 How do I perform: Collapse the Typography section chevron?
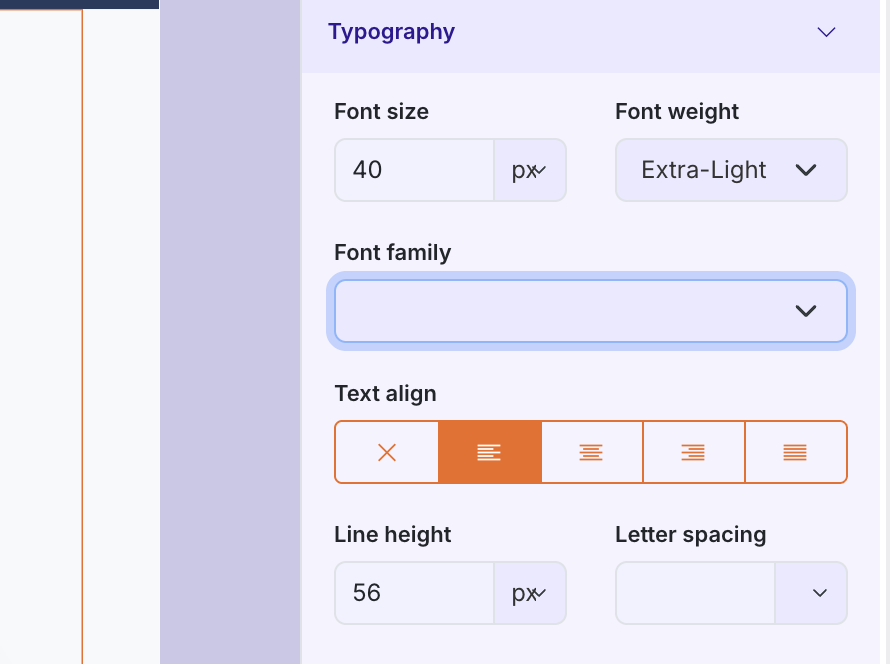pos(826,32)
